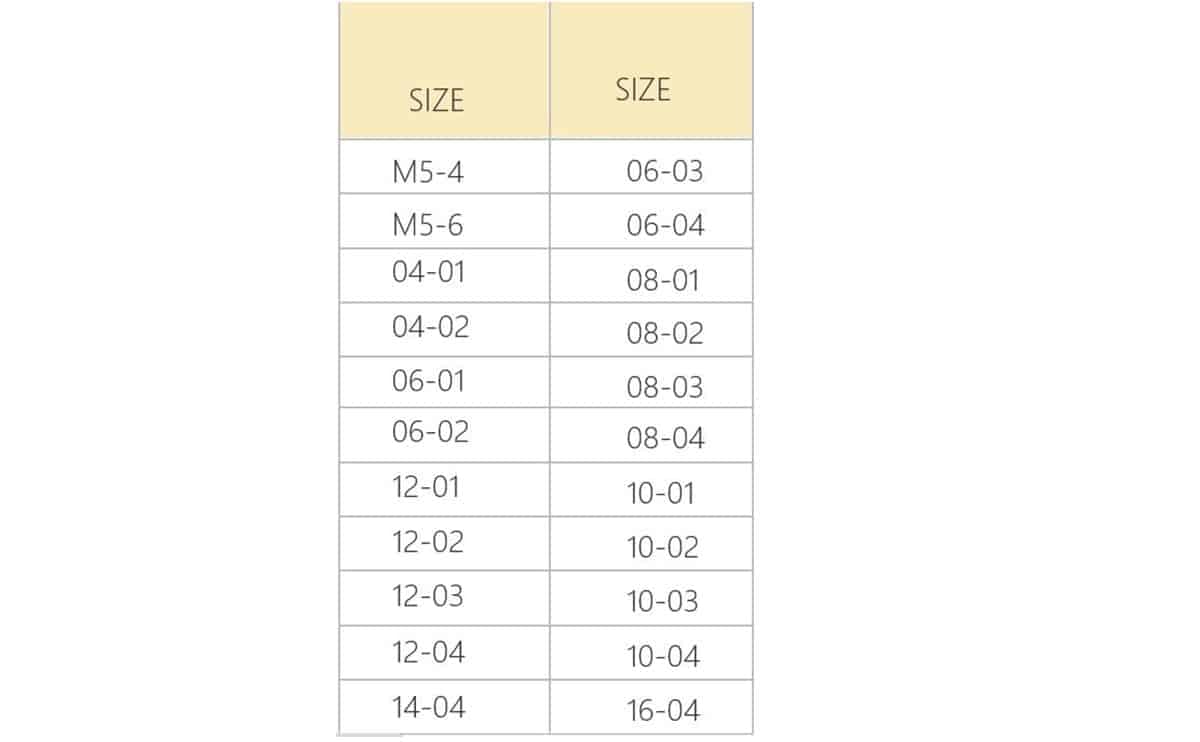Screen dimensions: 1200x742
Task: Click the 08-03 size entry
Action: coord(665,387)
